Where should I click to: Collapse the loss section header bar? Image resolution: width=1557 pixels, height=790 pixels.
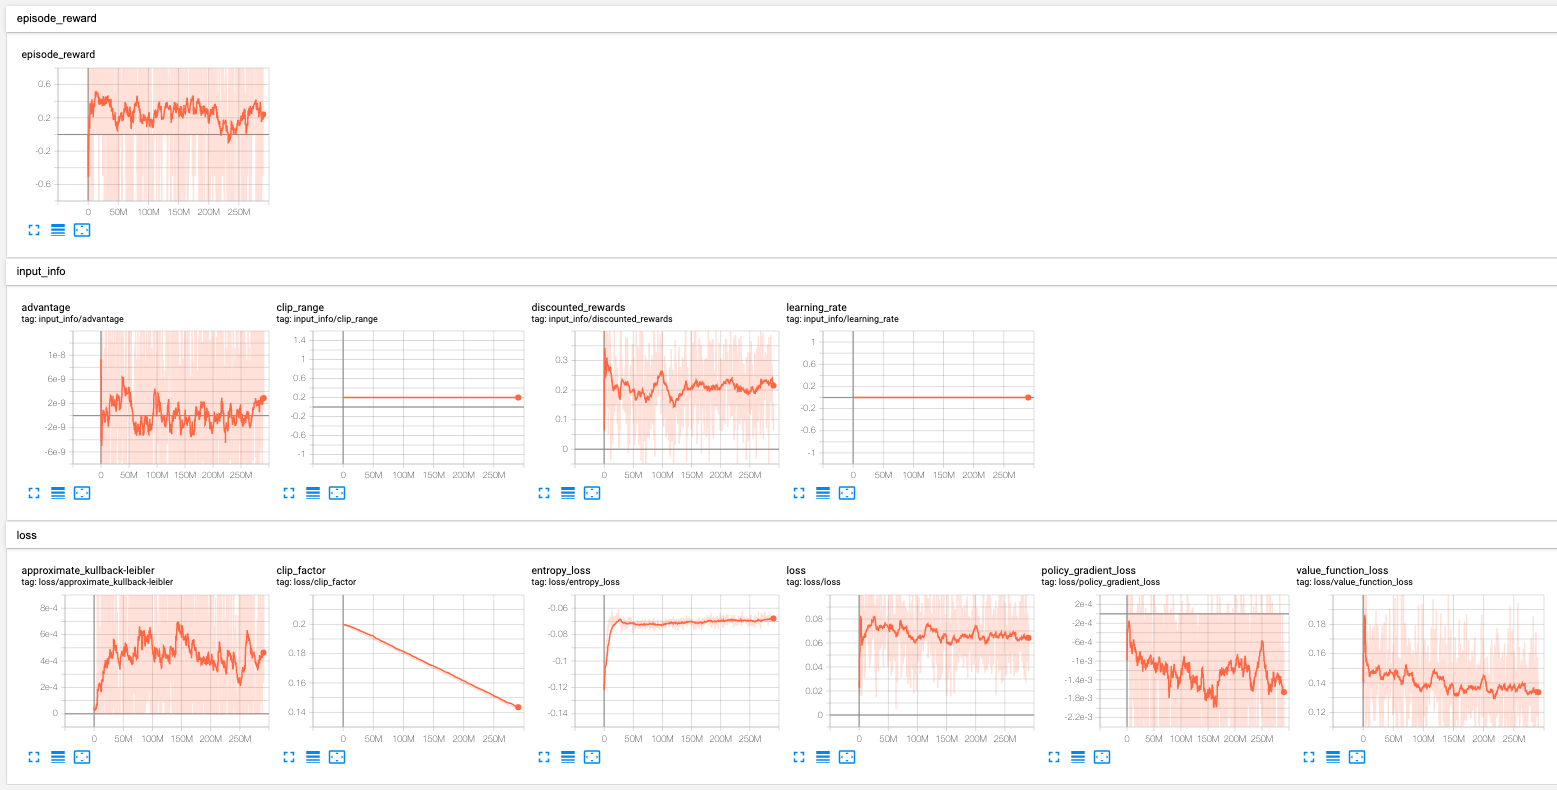coord(781,535)
